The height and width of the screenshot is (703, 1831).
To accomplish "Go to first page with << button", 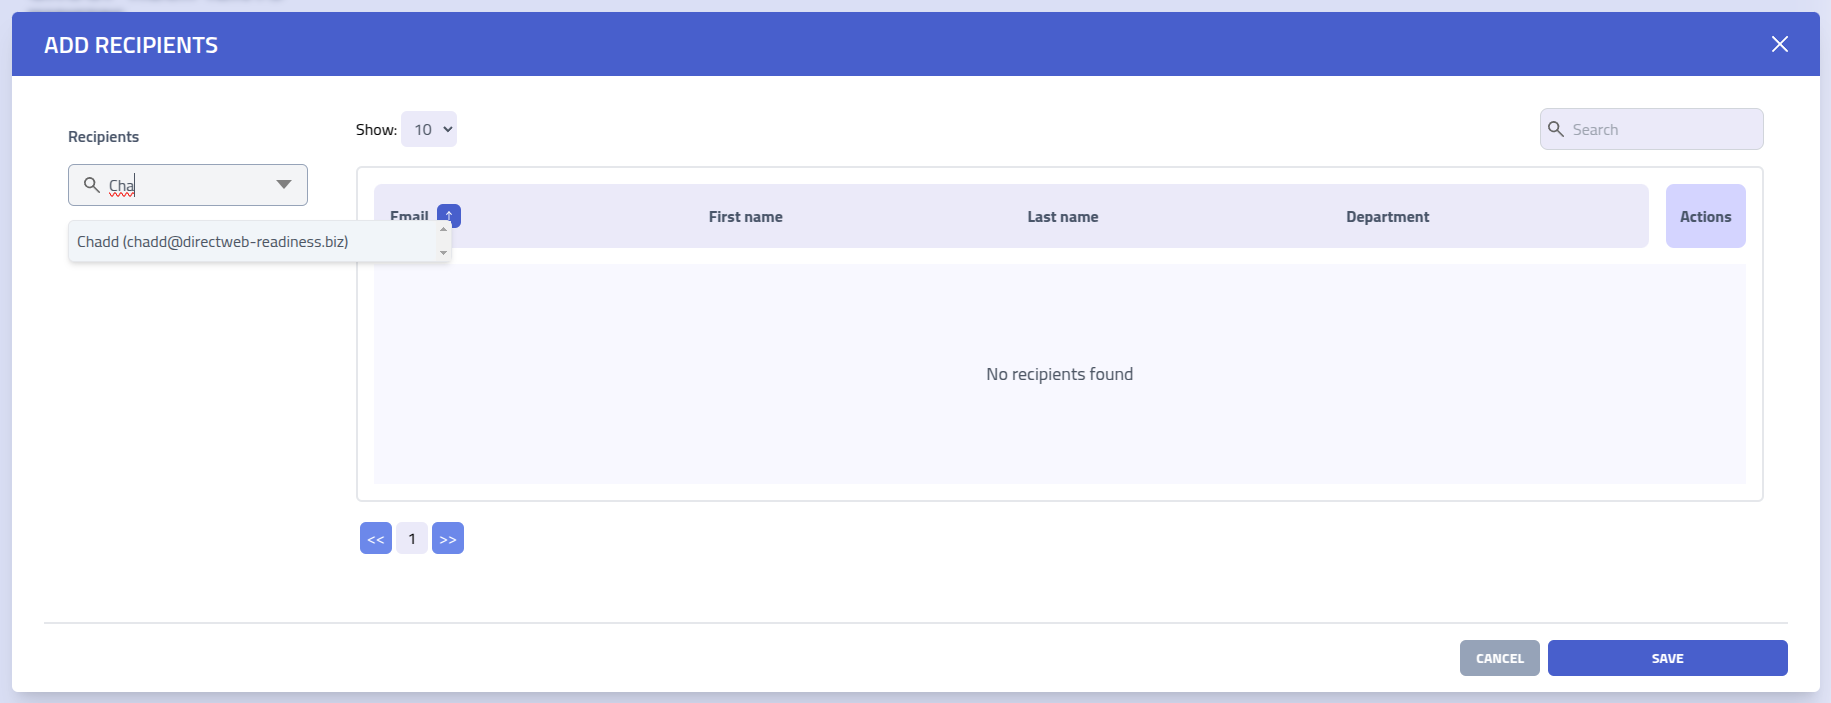I will click(376, 538).
